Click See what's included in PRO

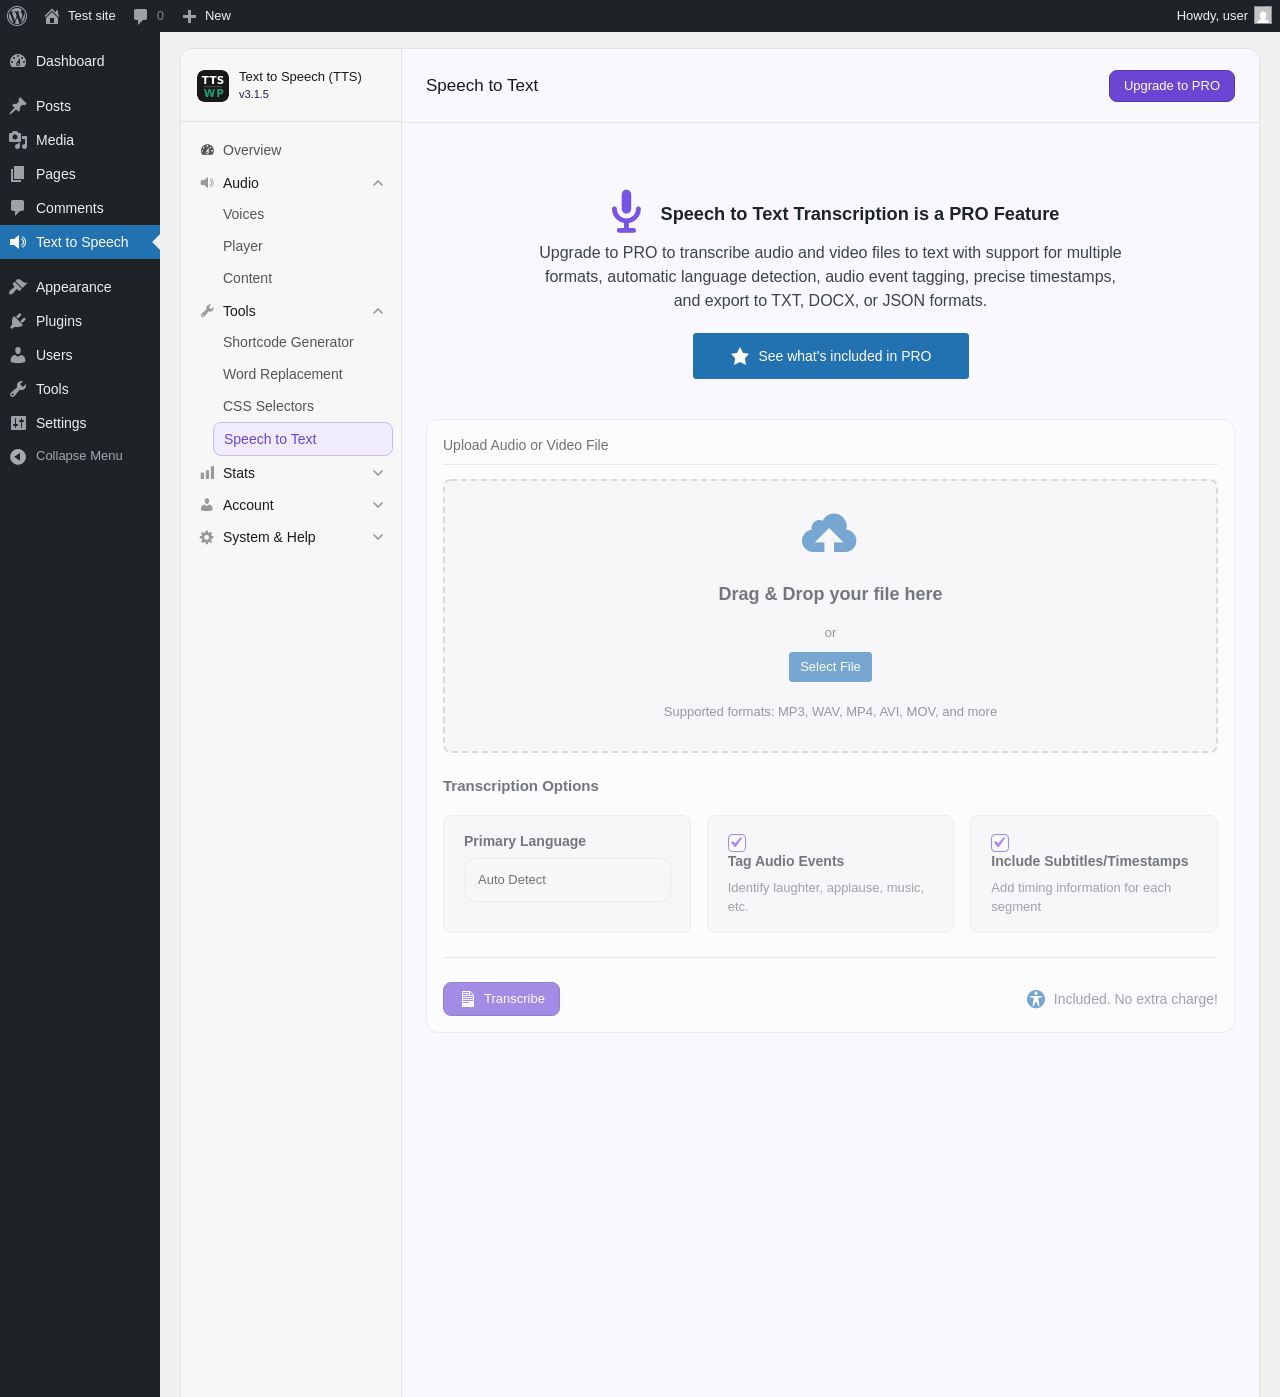coord(831,356)
